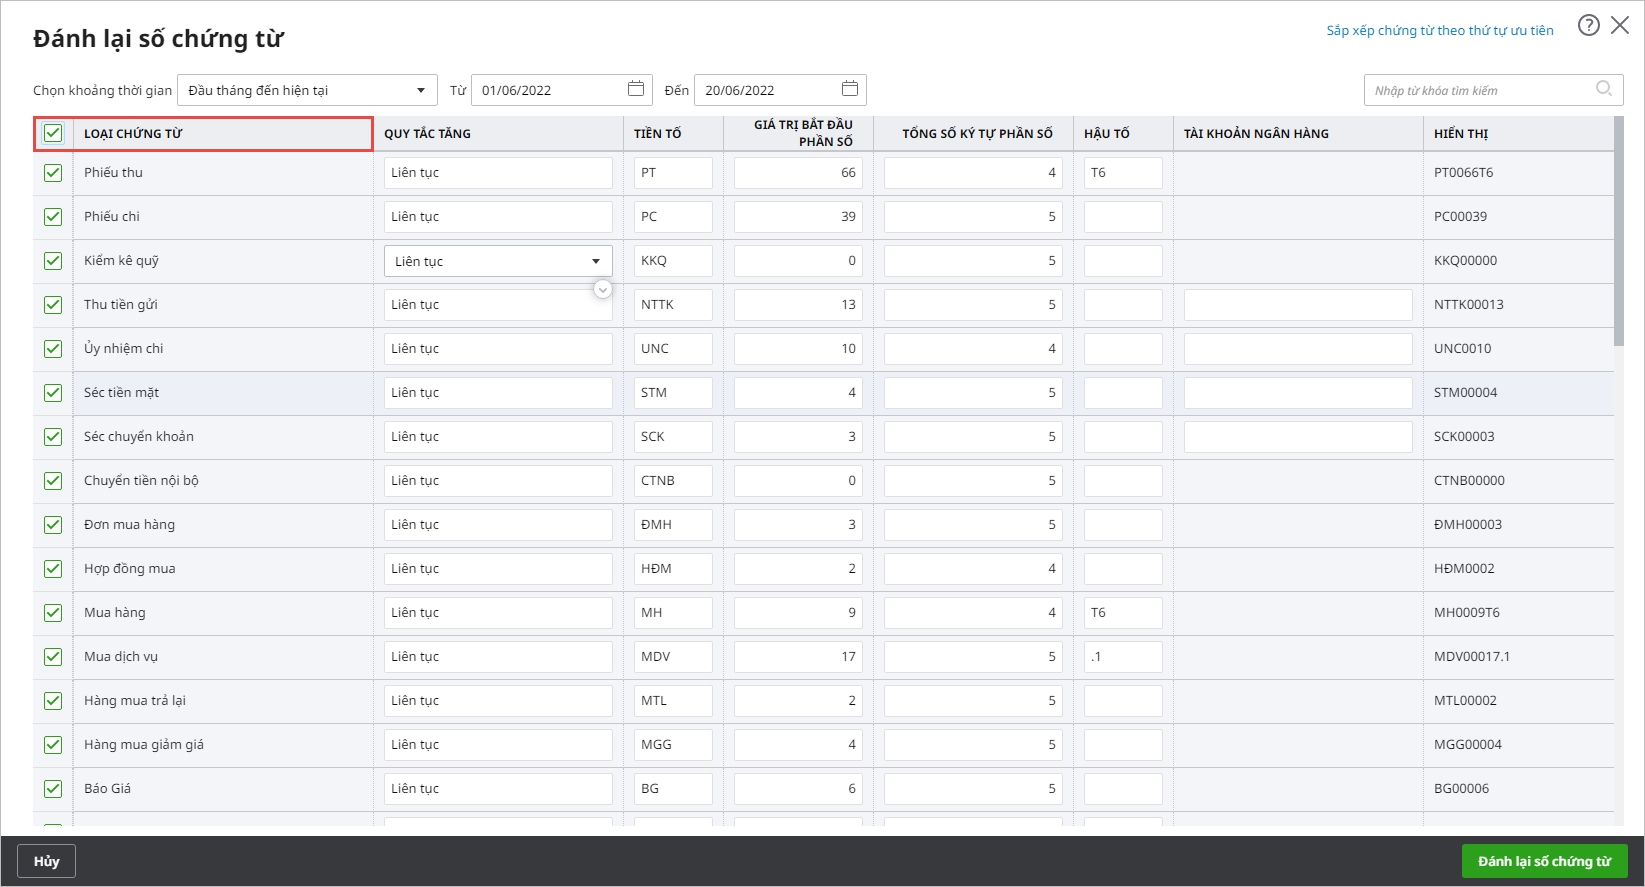Viewport: 1645px width, 887px height.
Task: Click the Loại chứng từ column header
Action: [133, 134]
